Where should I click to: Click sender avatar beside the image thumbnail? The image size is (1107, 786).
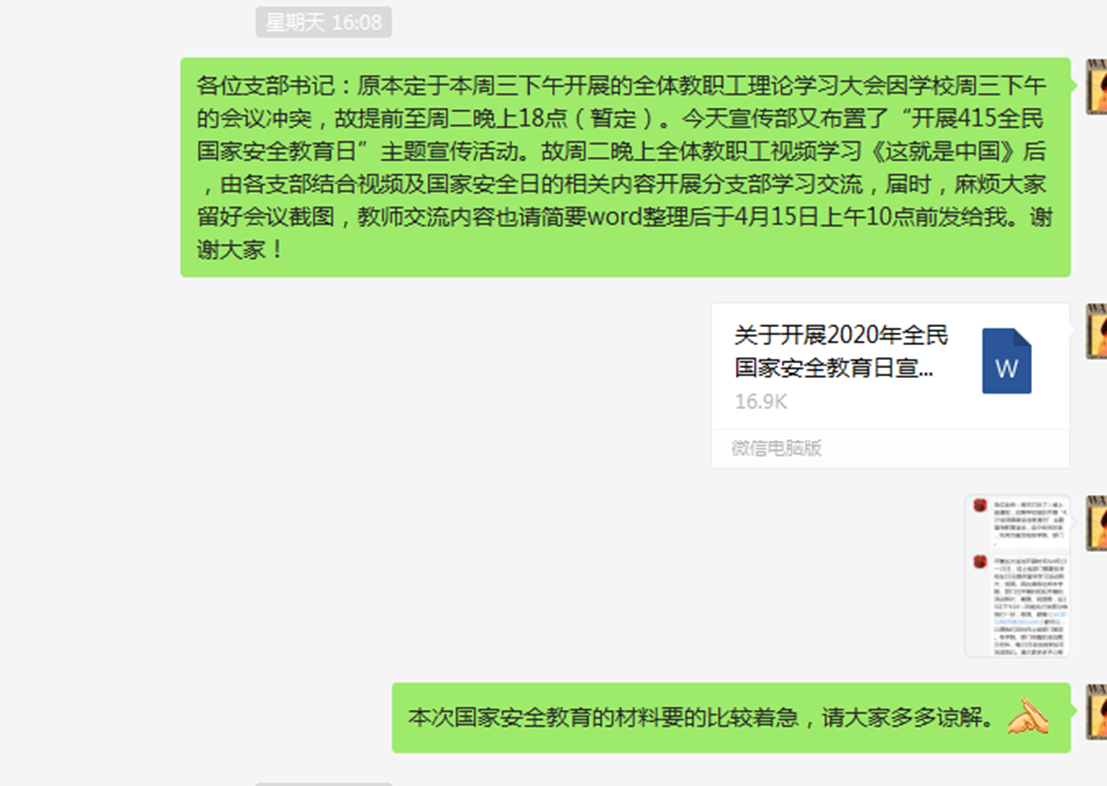point(1096,523)
